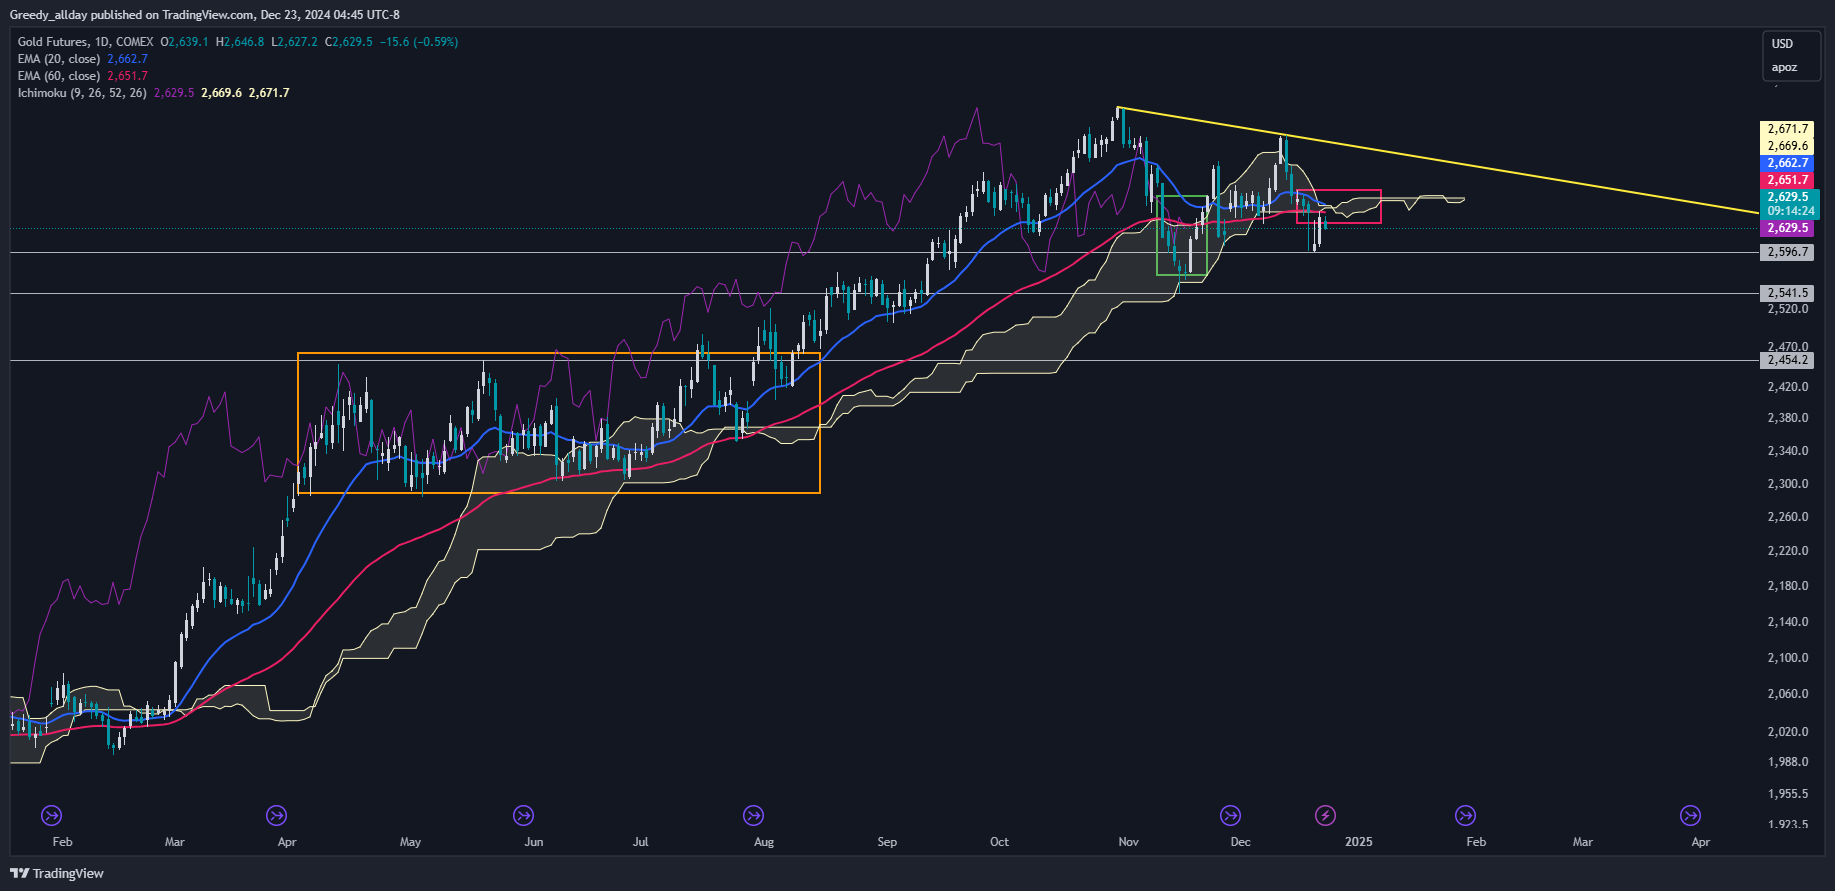Click the May label on time axis

point(410,842)
